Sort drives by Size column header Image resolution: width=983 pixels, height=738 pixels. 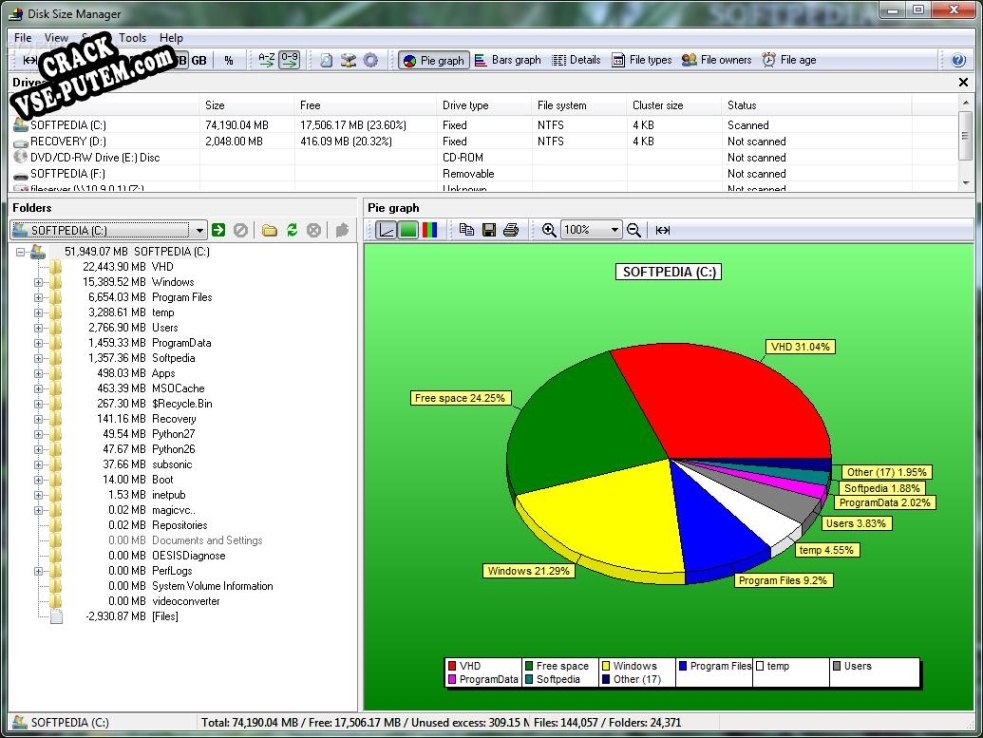[246, 105]
